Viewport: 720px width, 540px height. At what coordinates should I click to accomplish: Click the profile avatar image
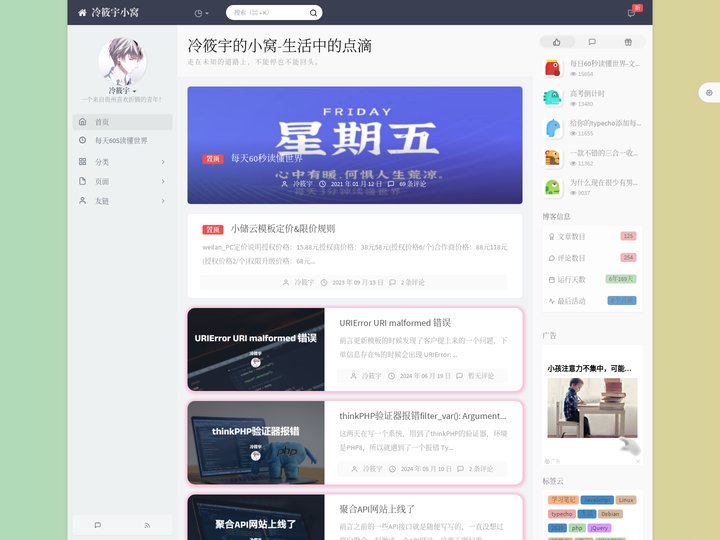point(123,61)
